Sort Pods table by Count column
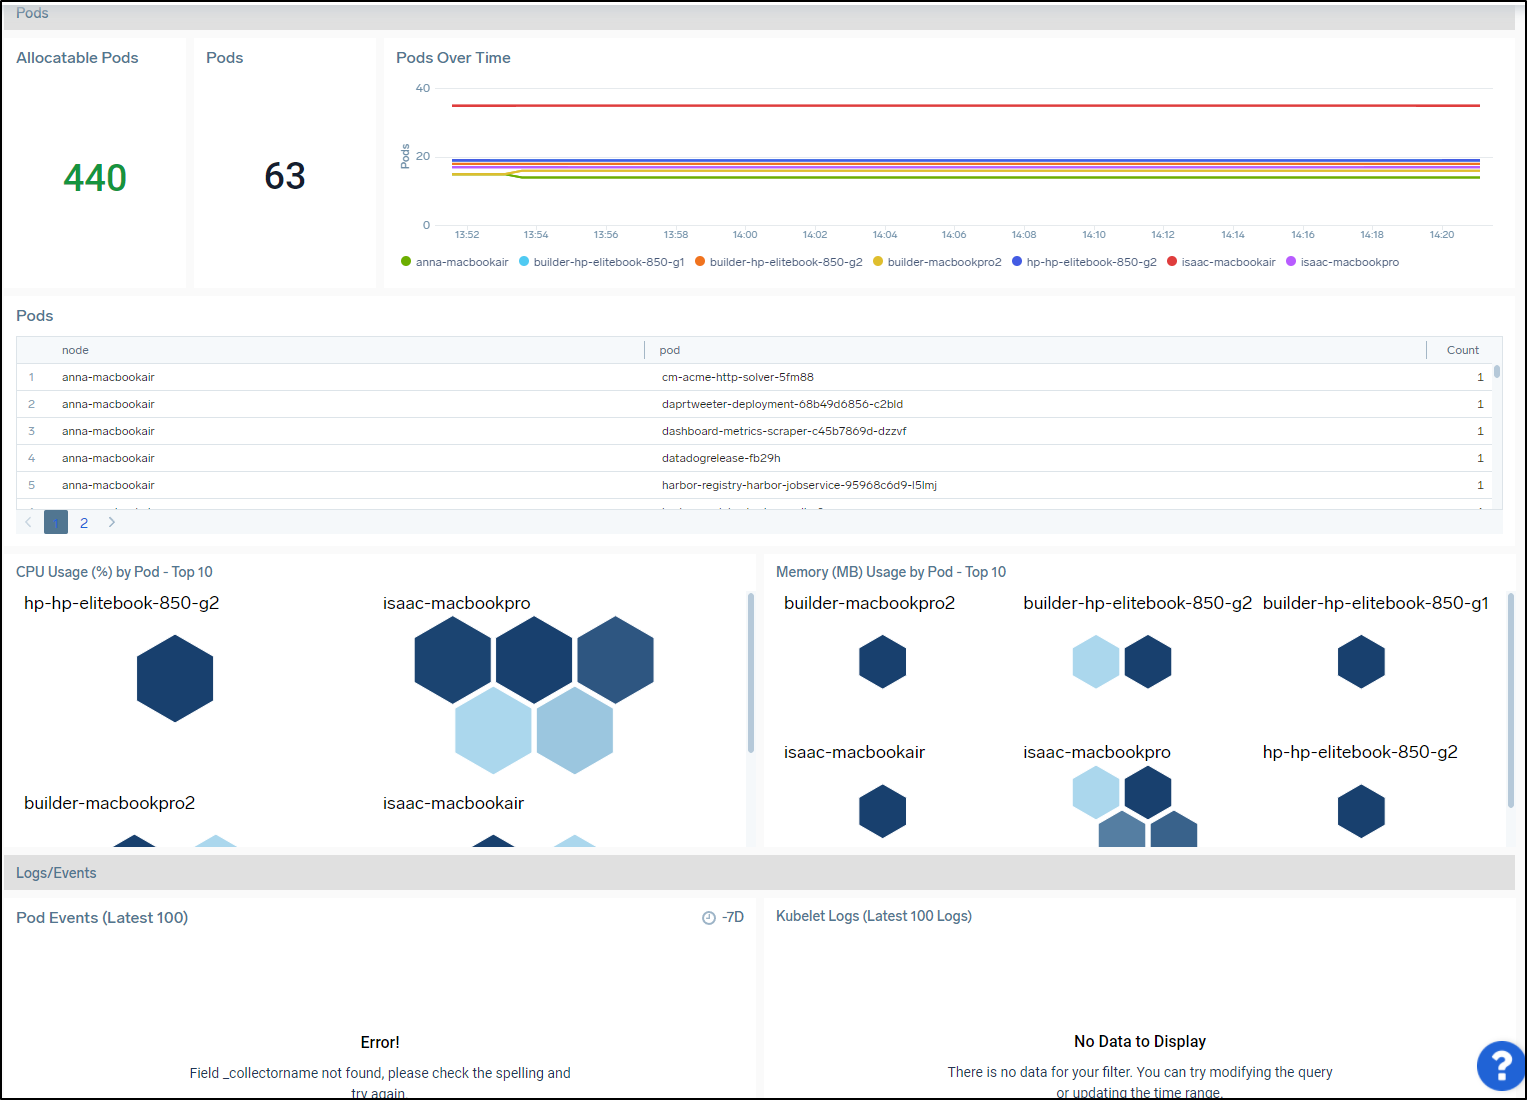The width and height of the screenshot is (1527, 1100). 1462,350
